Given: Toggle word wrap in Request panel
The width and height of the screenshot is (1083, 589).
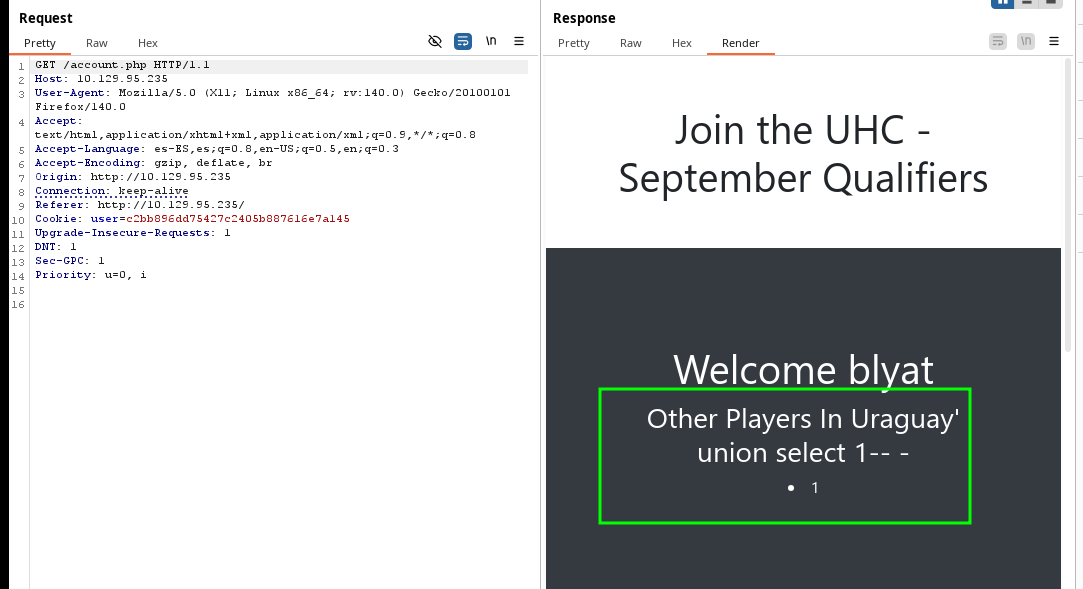Looking at the screenshot, I should 463,41.
